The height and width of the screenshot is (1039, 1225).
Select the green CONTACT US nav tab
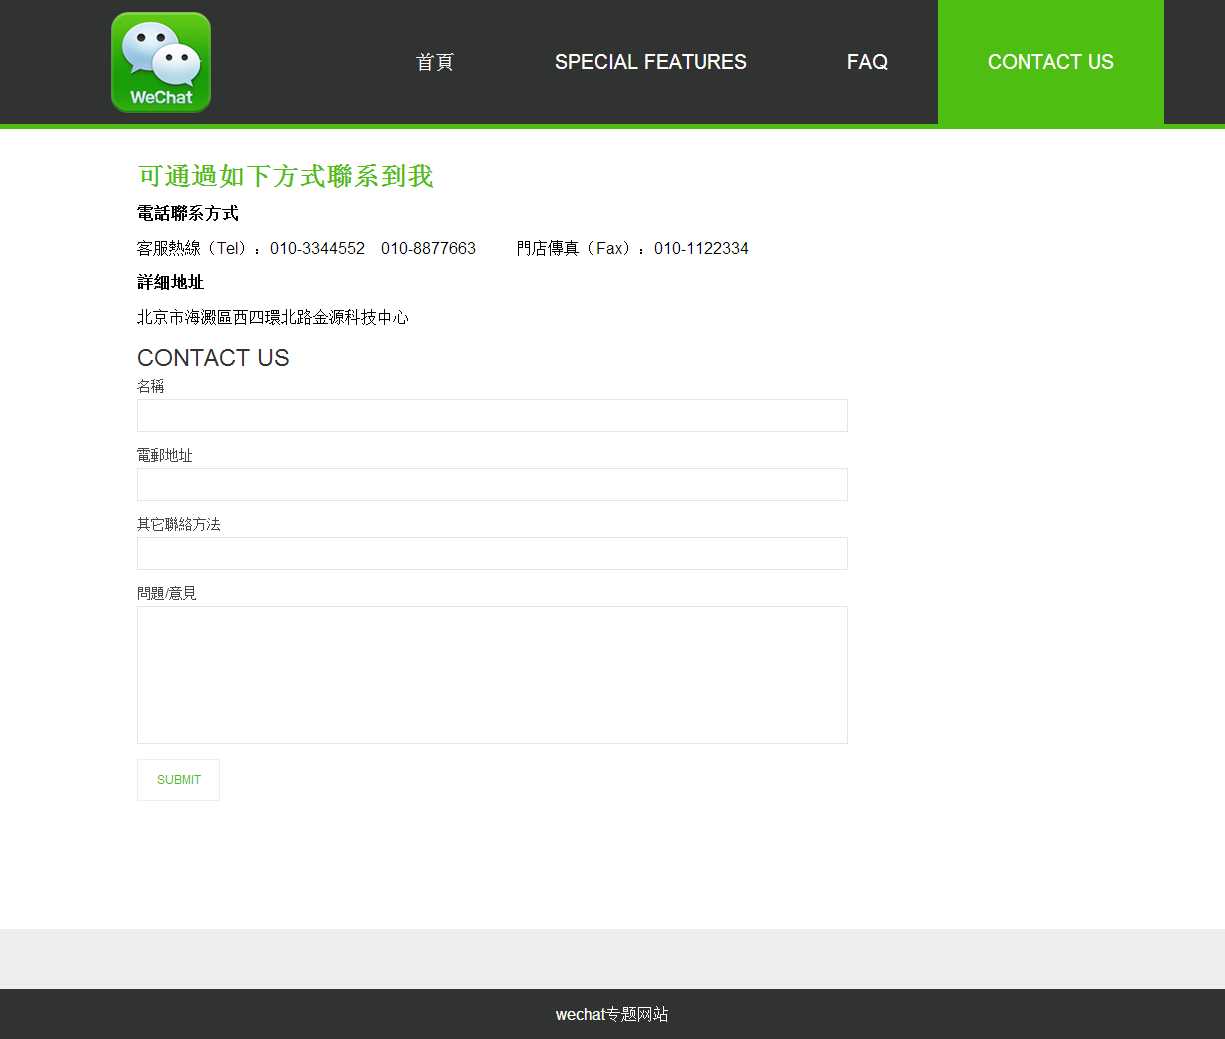pos(1050,62)
